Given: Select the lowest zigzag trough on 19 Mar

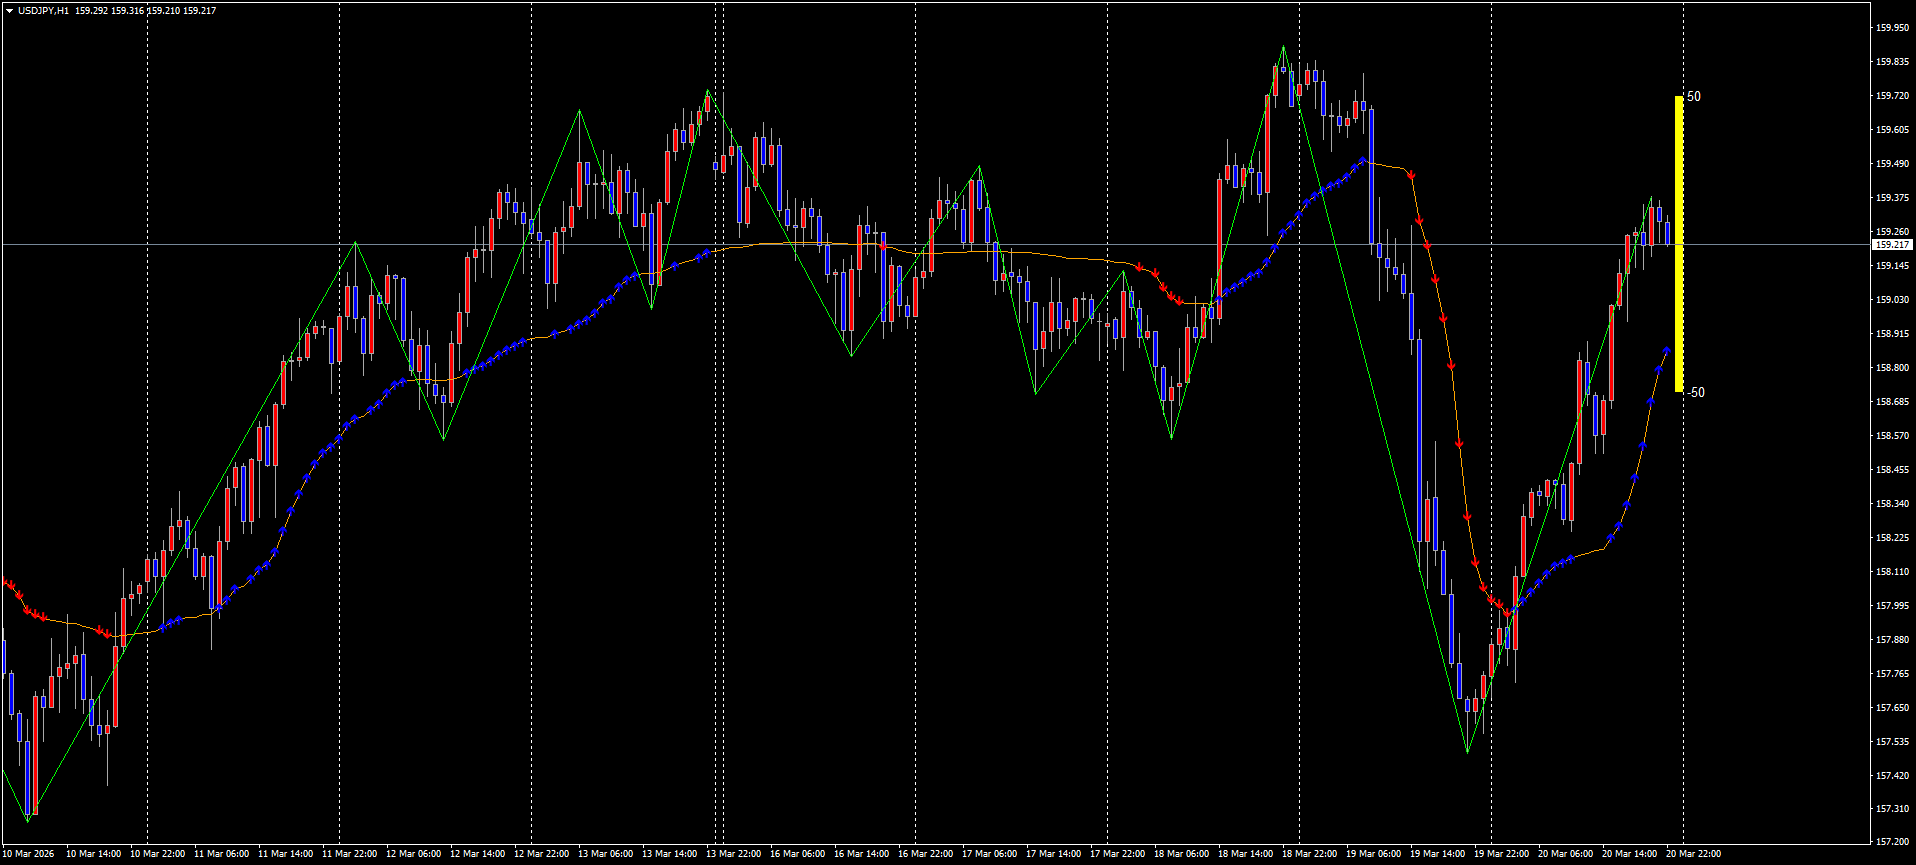Looking at the screenshot, I should coord(1467,752).
